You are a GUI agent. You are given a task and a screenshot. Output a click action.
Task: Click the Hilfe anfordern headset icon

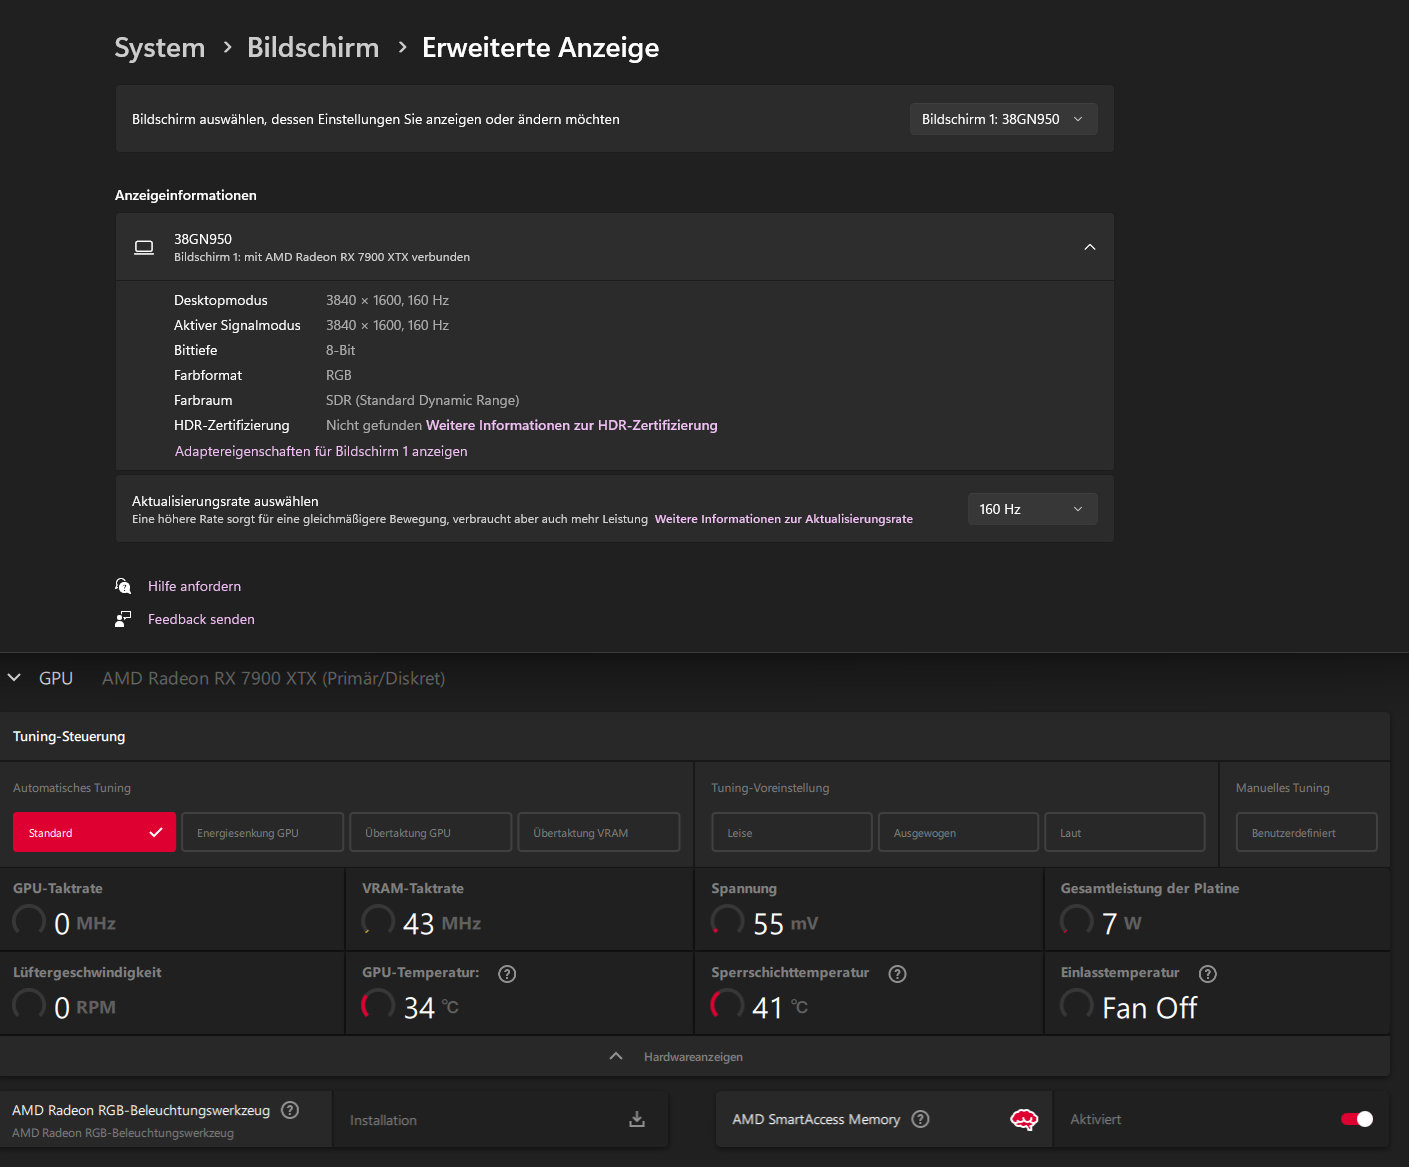pos(123,586)
